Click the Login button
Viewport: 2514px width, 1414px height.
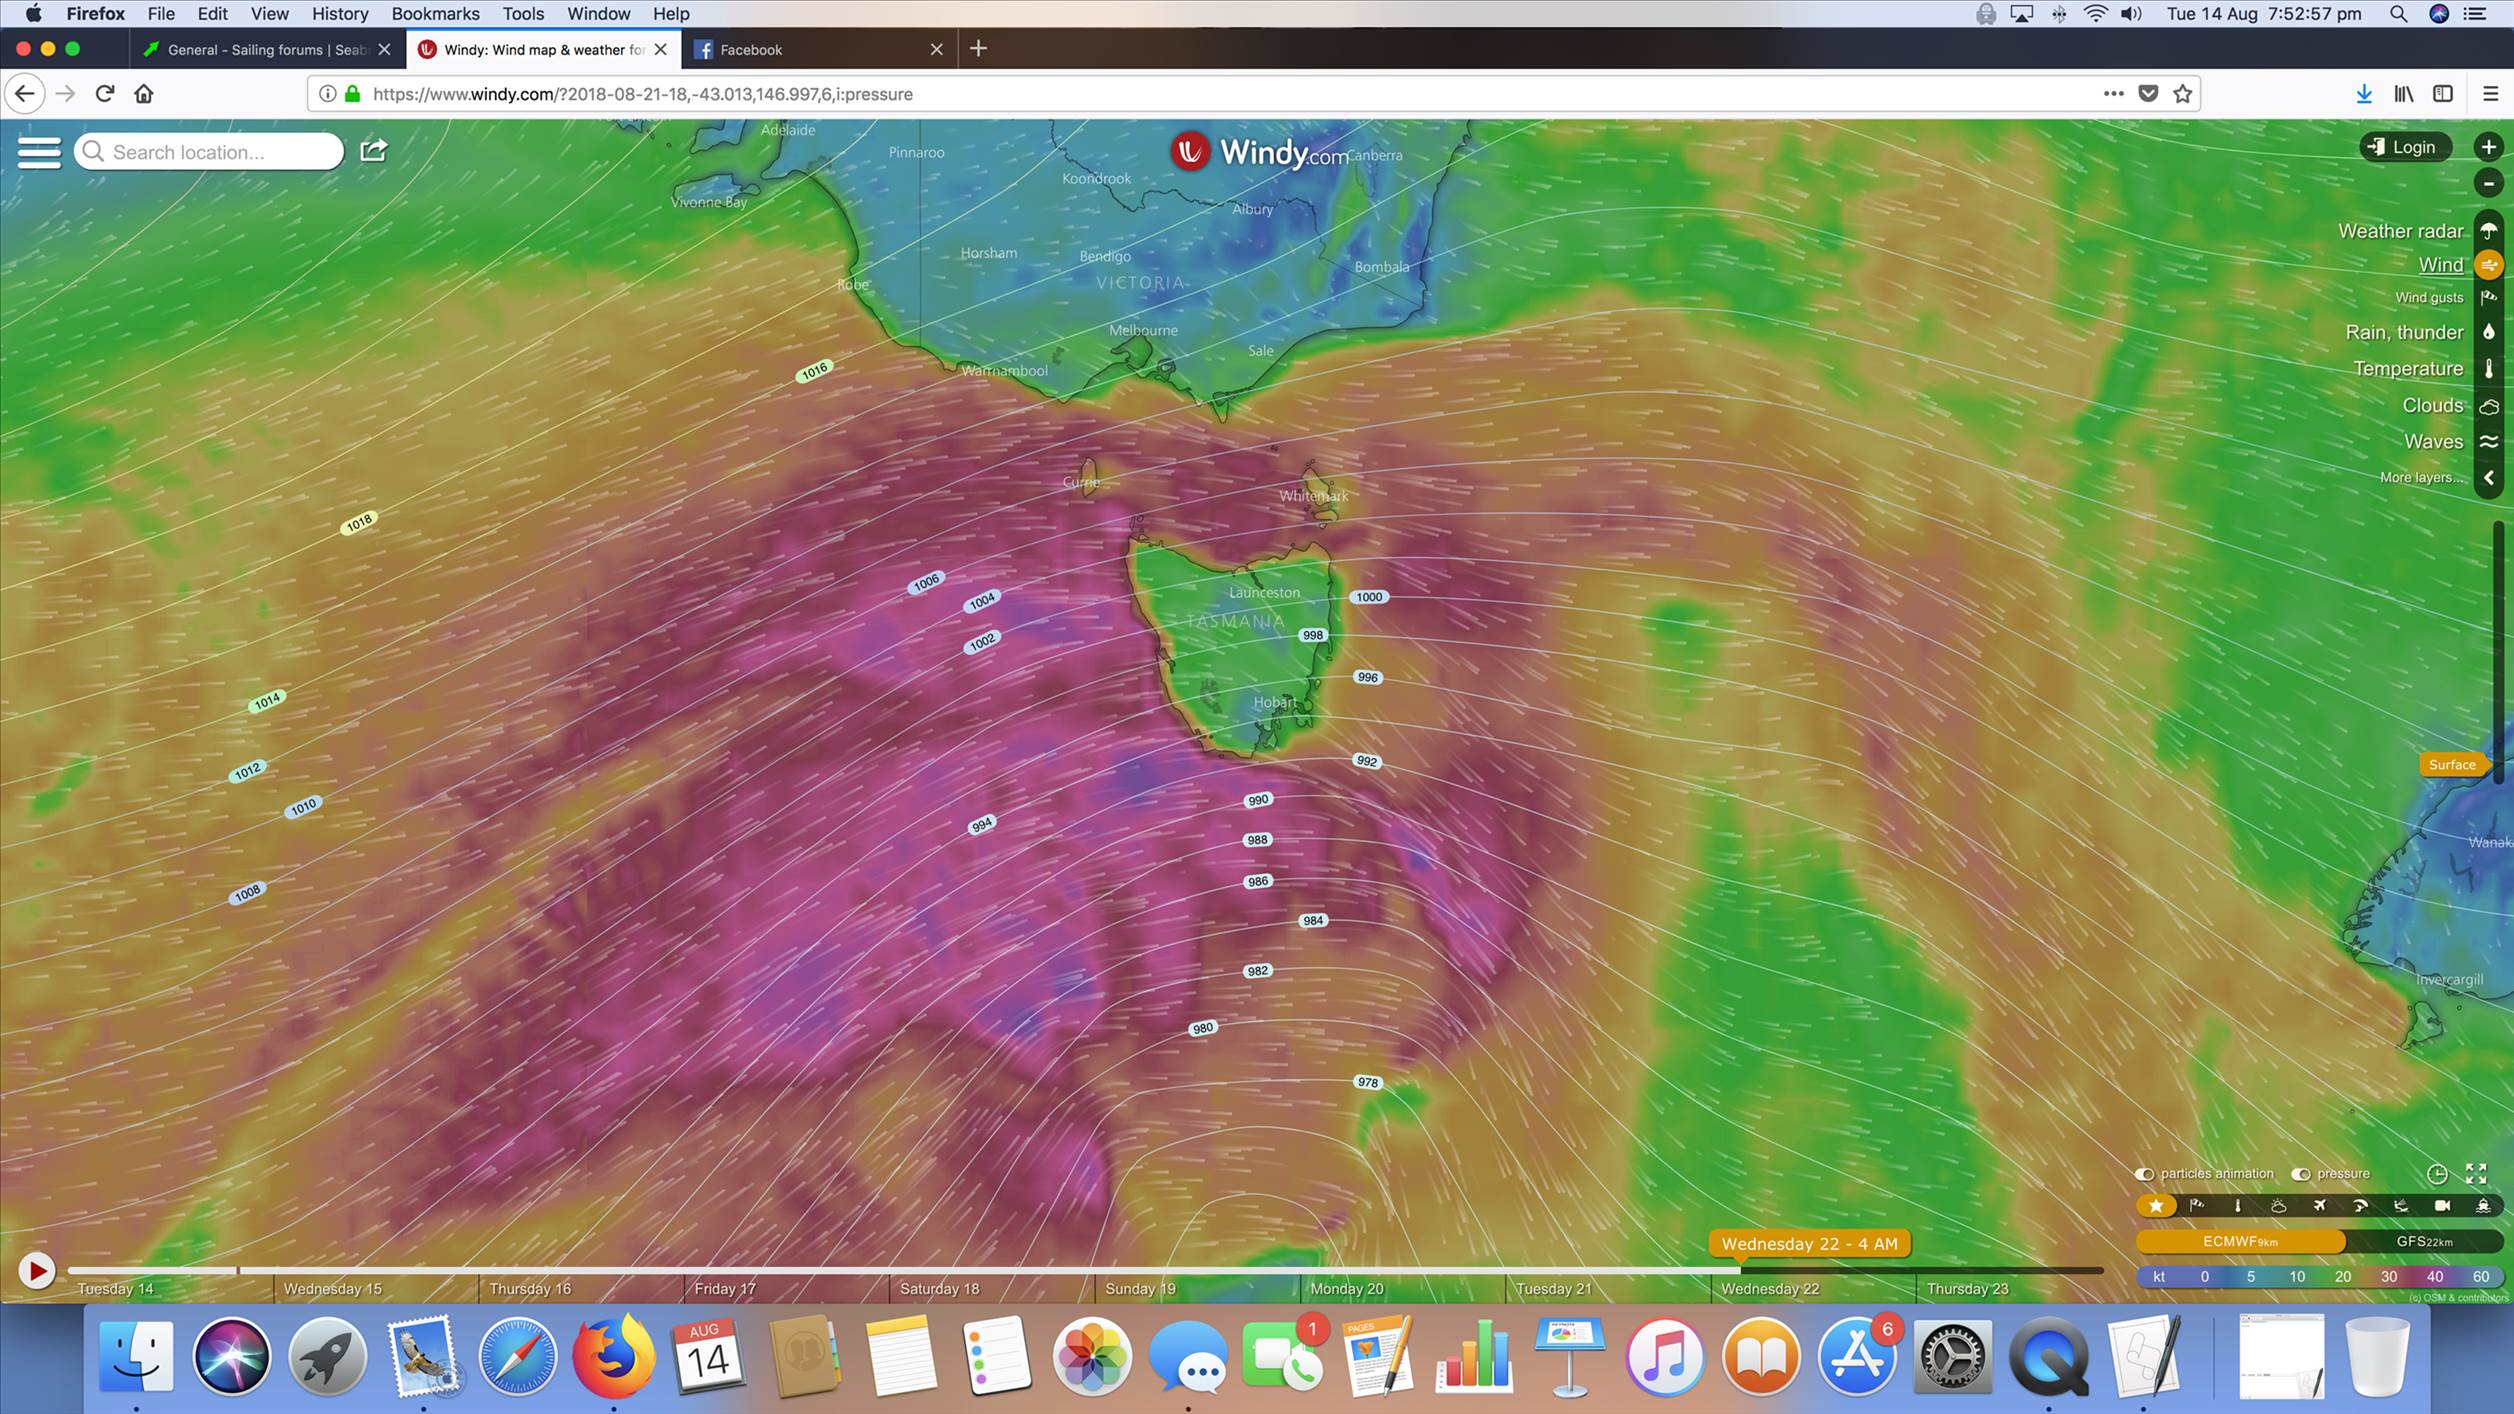point(2404,147)
